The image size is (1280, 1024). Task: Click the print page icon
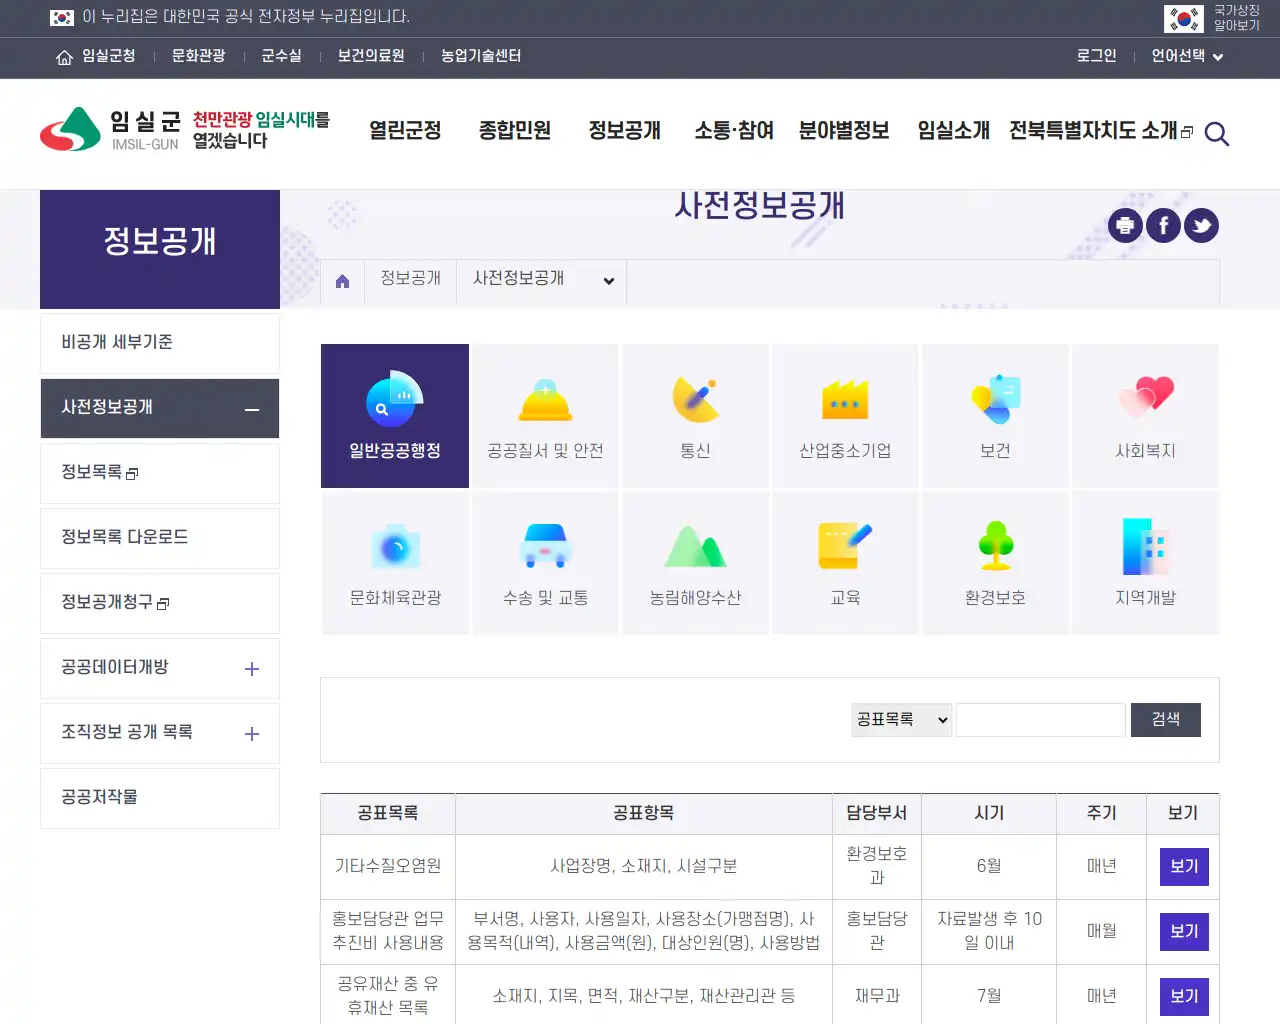1125,226
